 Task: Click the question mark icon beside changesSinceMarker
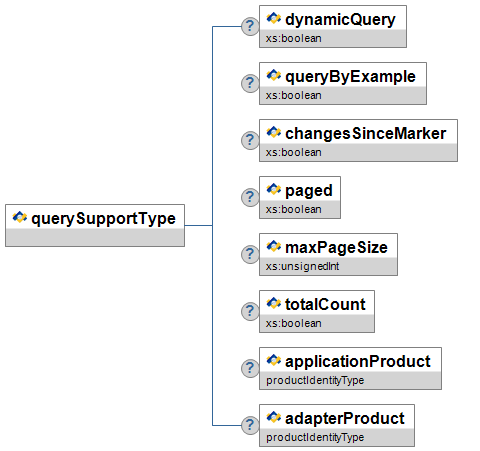pos(250,140)
